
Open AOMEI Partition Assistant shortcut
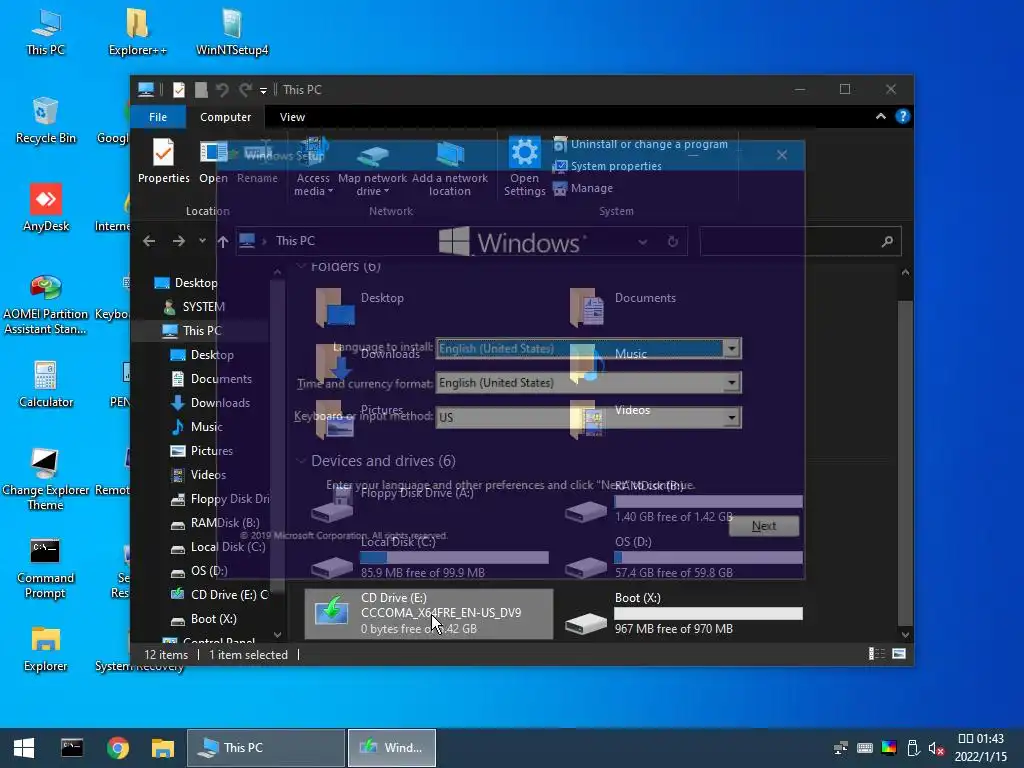[45, 304]
